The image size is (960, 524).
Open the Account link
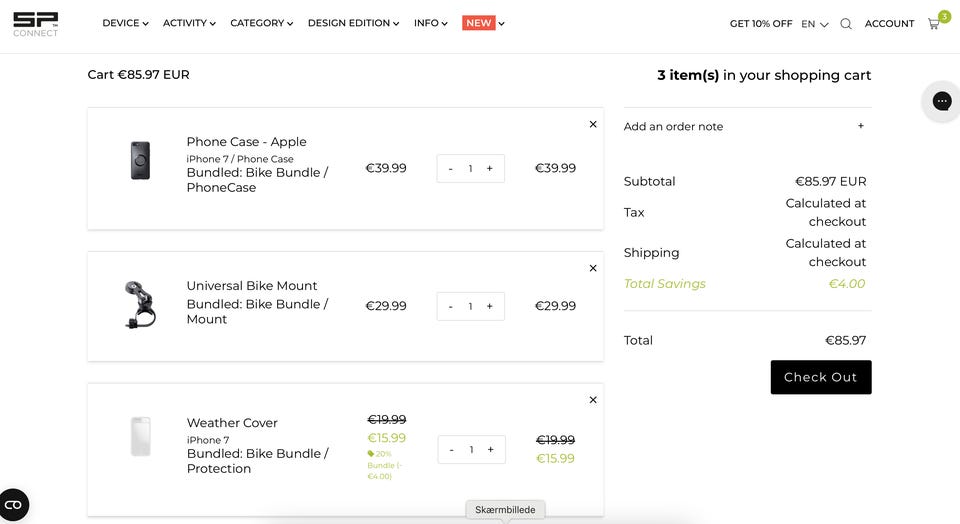pyautogui.click(x=889, y=24)
